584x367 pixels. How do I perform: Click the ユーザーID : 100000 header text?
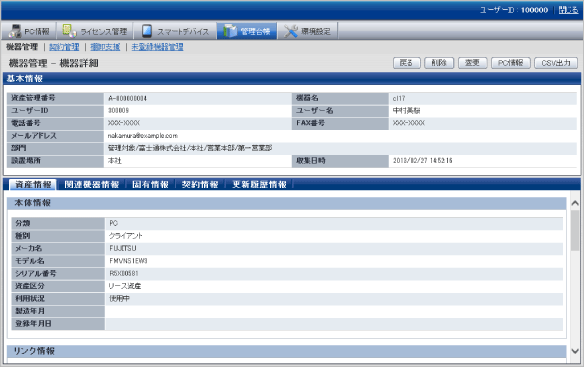[x=514, y=10]
